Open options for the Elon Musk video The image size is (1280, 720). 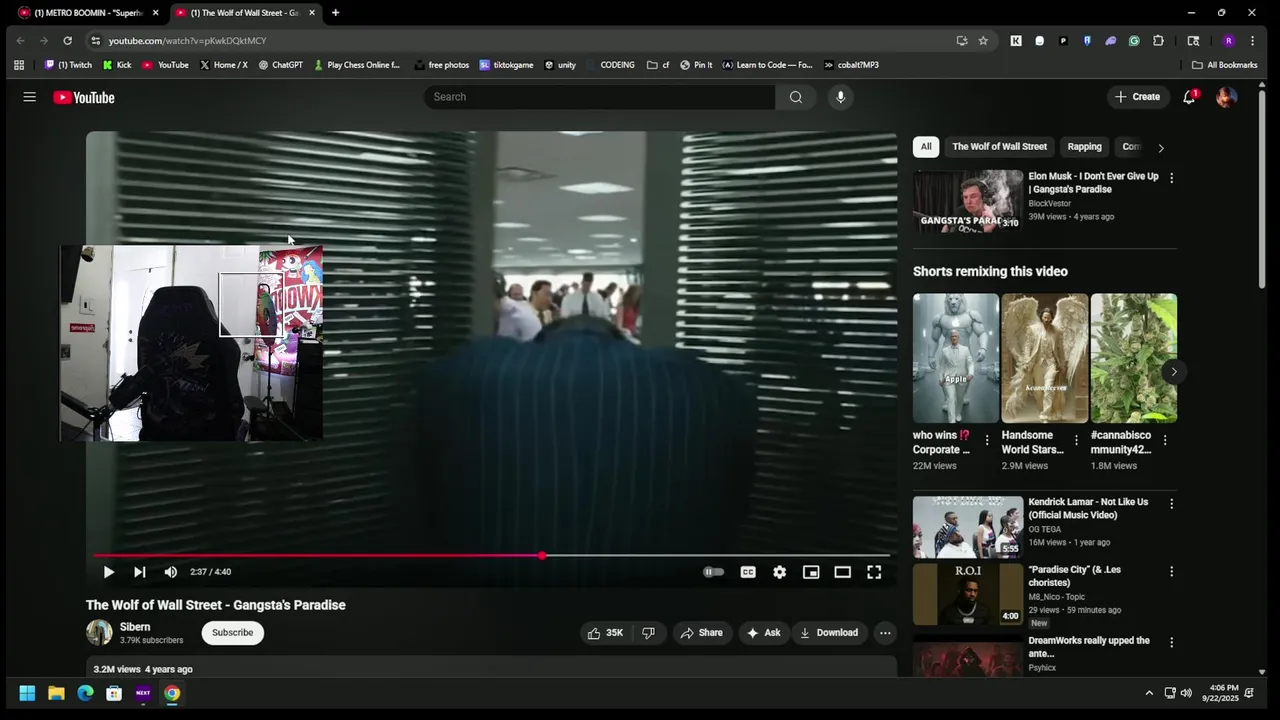tap(1171, 178)
